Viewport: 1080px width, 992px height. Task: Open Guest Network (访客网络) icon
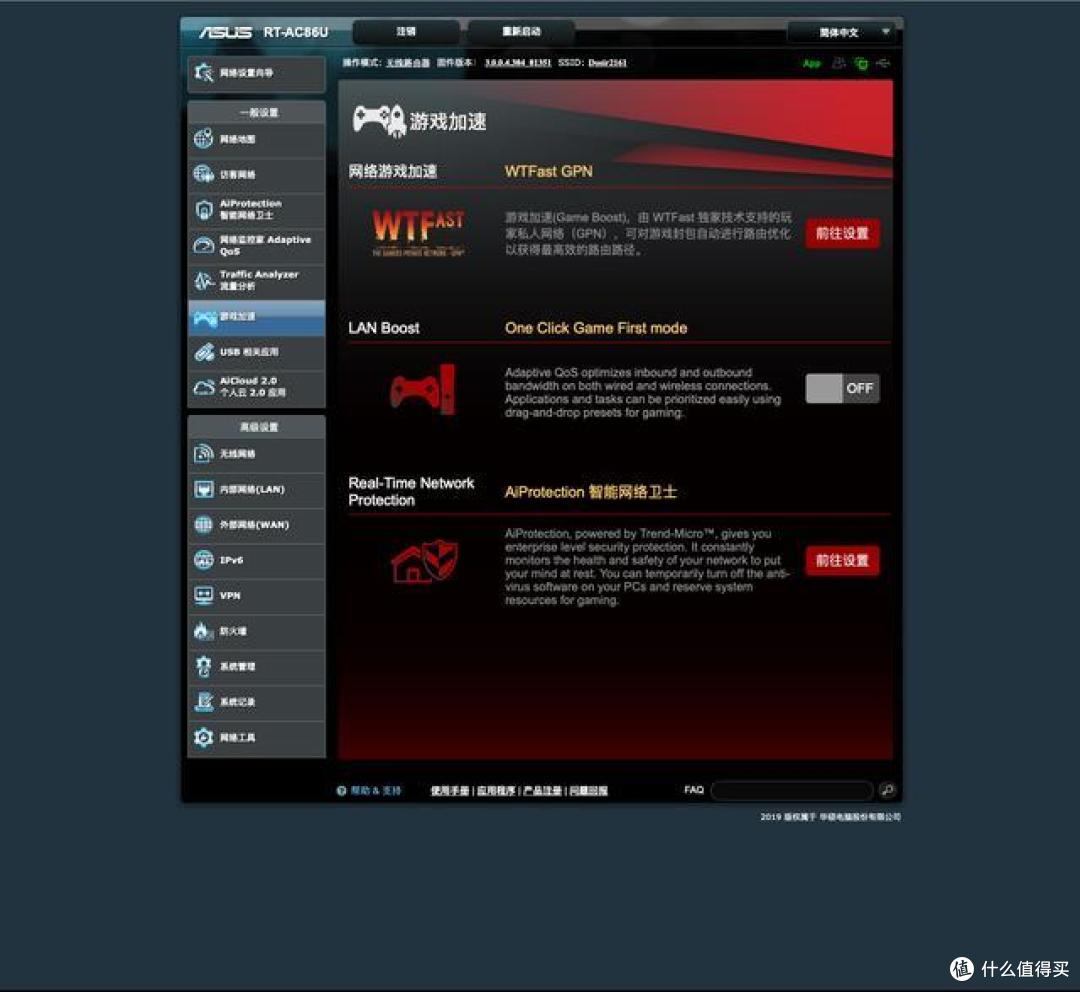tap(204, 174)
